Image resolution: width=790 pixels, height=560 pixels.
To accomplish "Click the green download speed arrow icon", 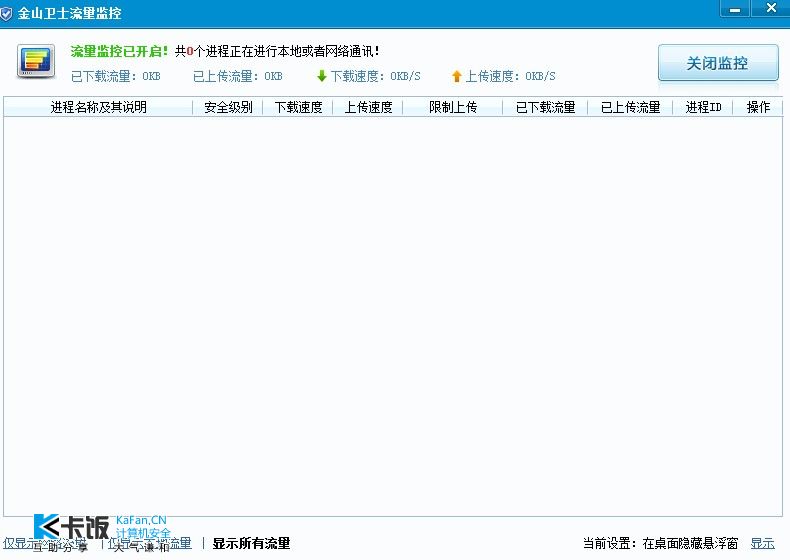I will click(x=322, y=76).
